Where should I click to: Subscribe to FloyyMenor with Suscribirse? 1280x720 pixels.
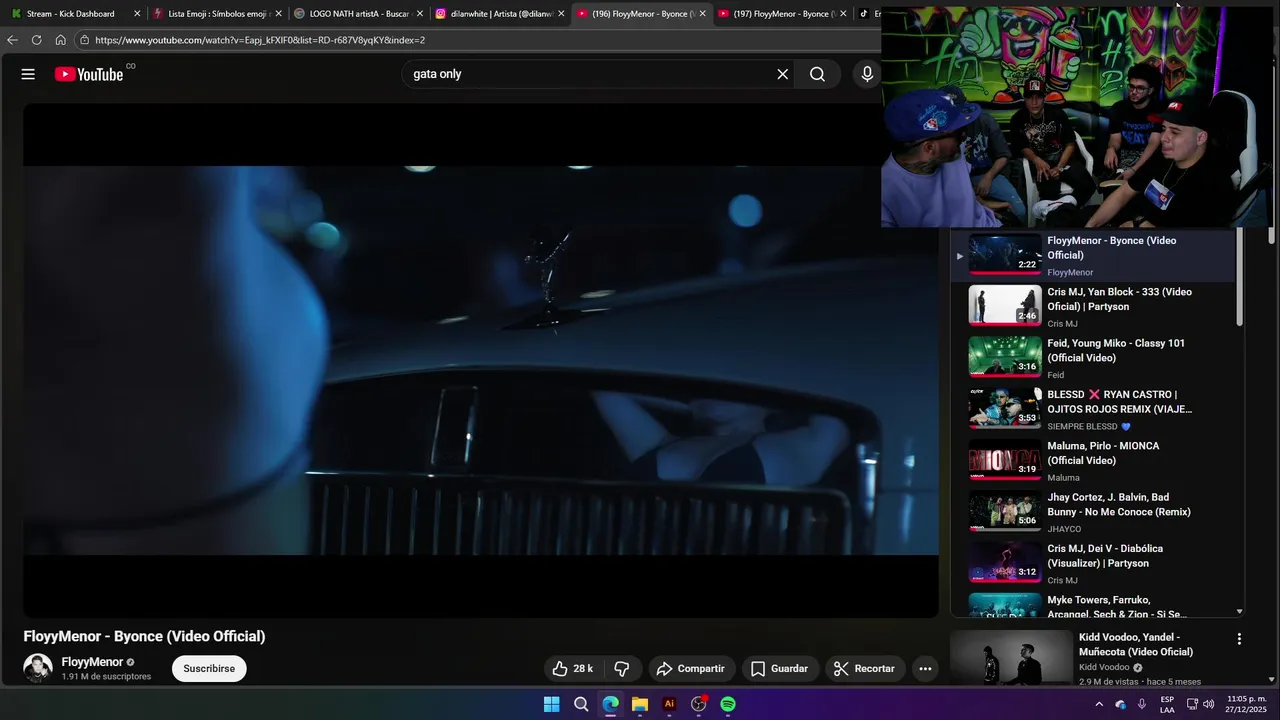pos(209,668)
